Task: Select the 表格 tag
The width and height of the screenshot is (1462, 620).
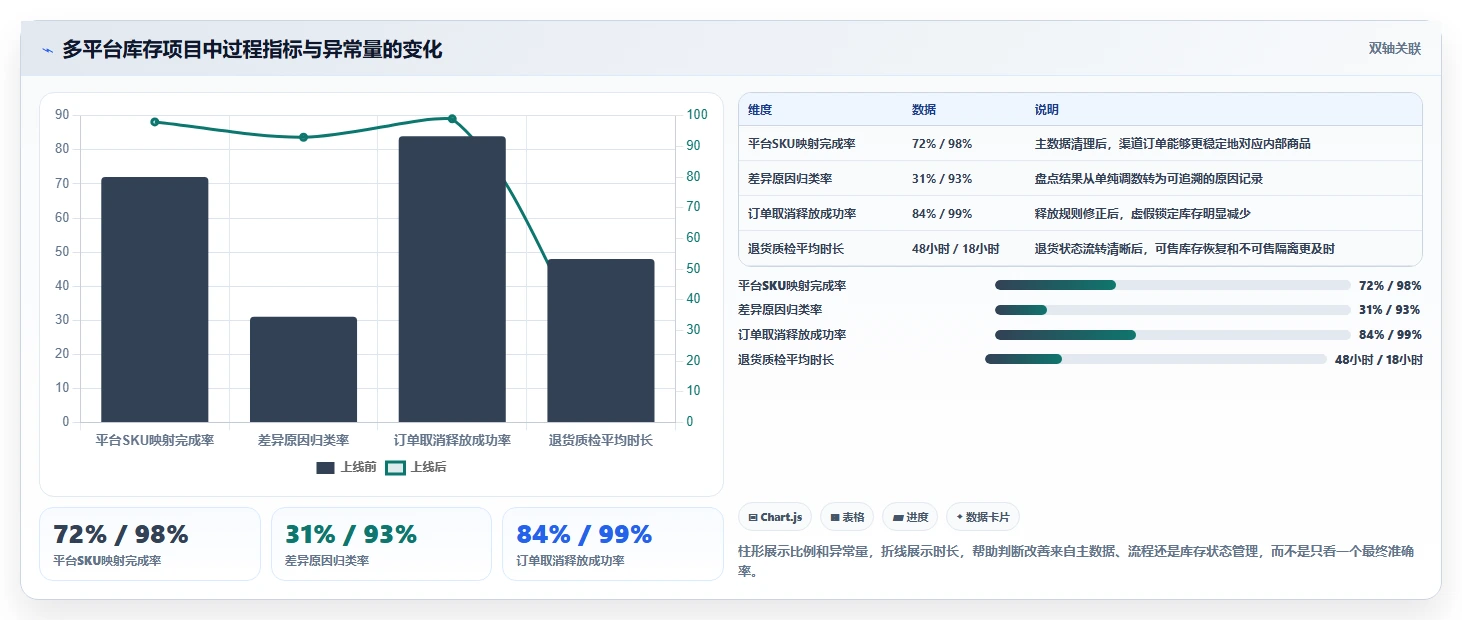Action: (x=847, y=517)
